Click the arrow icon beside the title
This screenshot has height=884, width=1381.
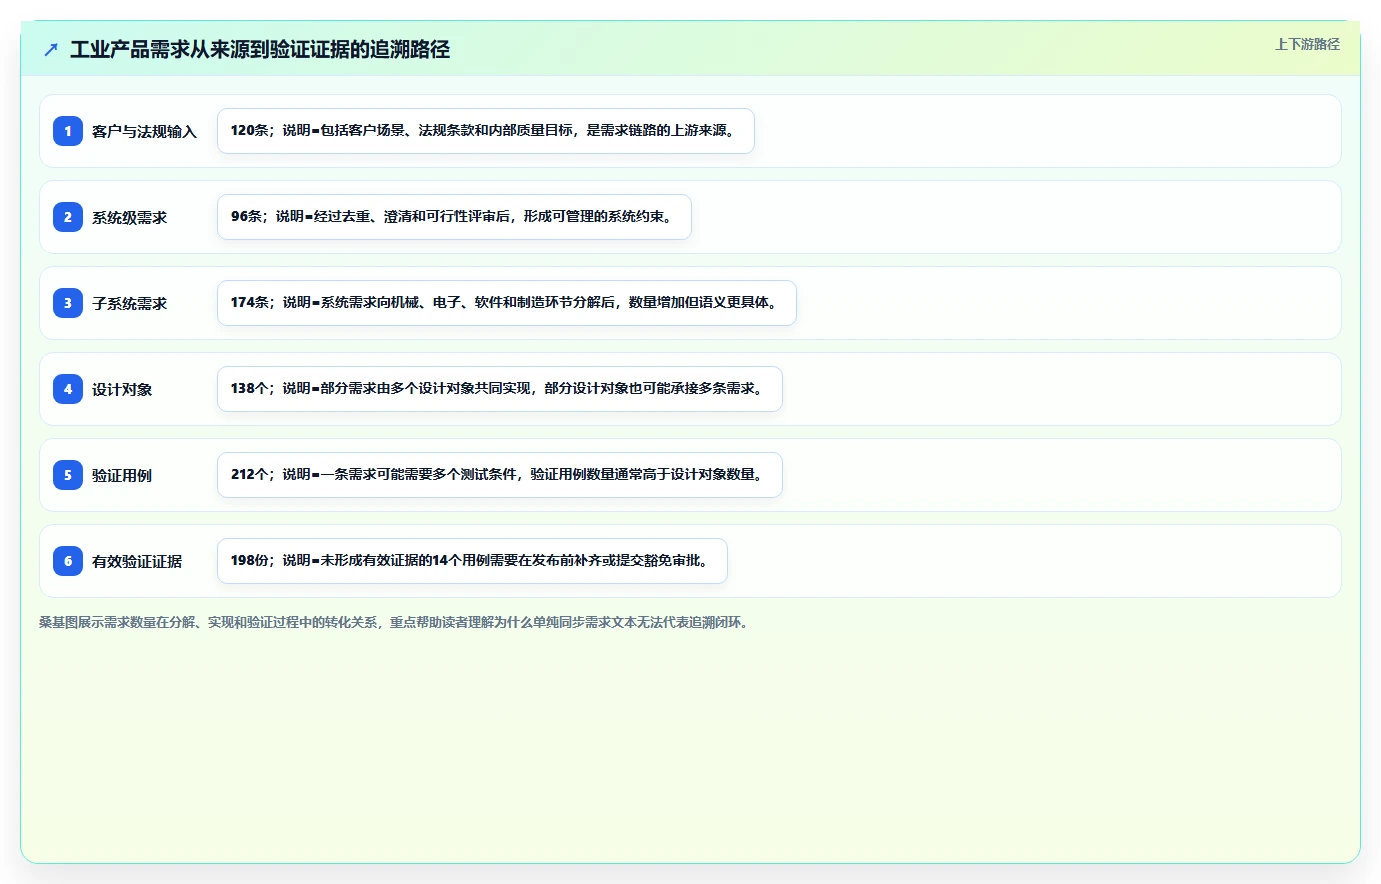[51, 49]
